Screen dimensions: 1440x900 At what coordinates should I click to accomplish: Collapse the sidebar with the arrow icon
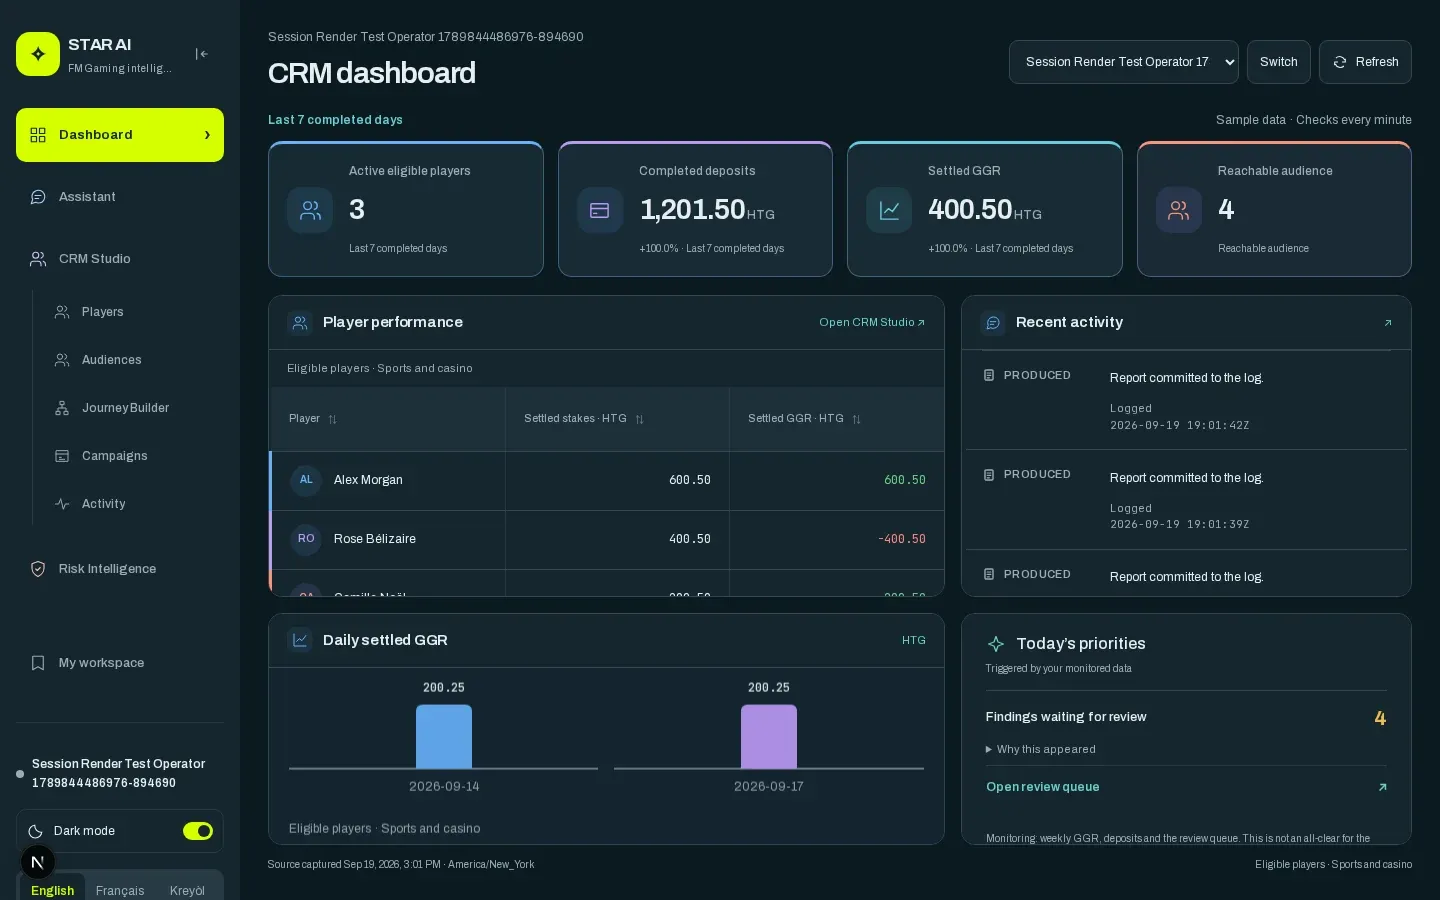point(201,54)
